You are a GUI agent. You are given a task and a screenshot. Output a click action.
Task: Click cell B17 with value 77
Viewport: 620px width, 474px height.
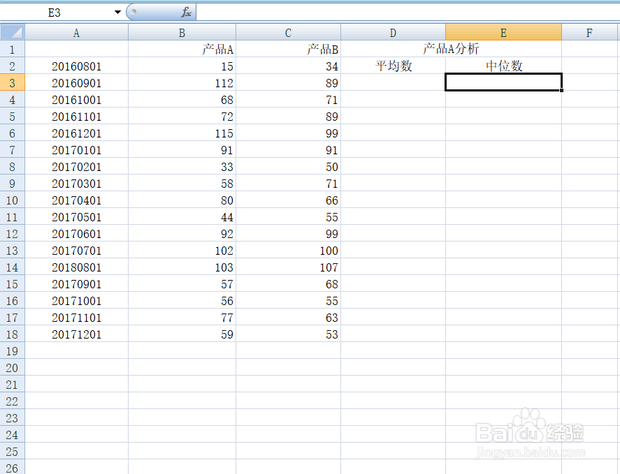click(182, 317)
